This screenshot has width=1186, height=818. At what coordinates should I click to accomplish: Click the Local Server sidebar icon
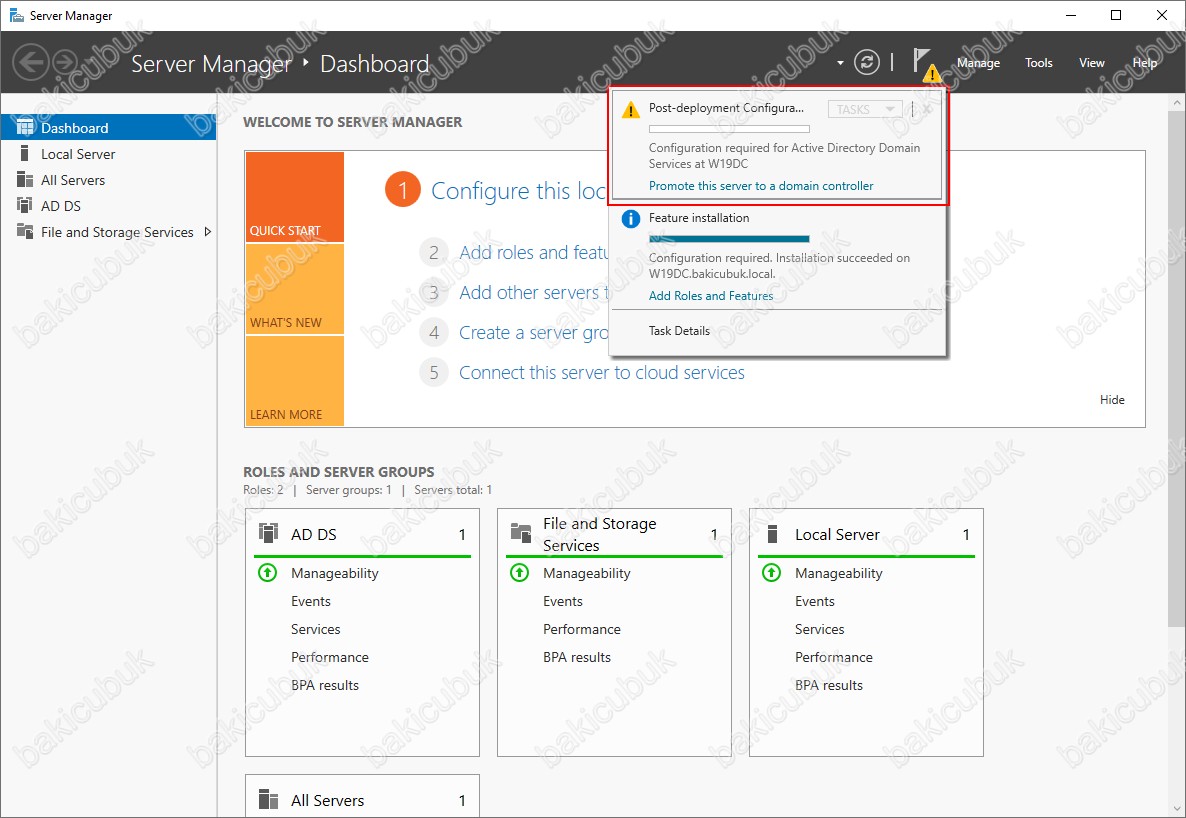(25, 154)
